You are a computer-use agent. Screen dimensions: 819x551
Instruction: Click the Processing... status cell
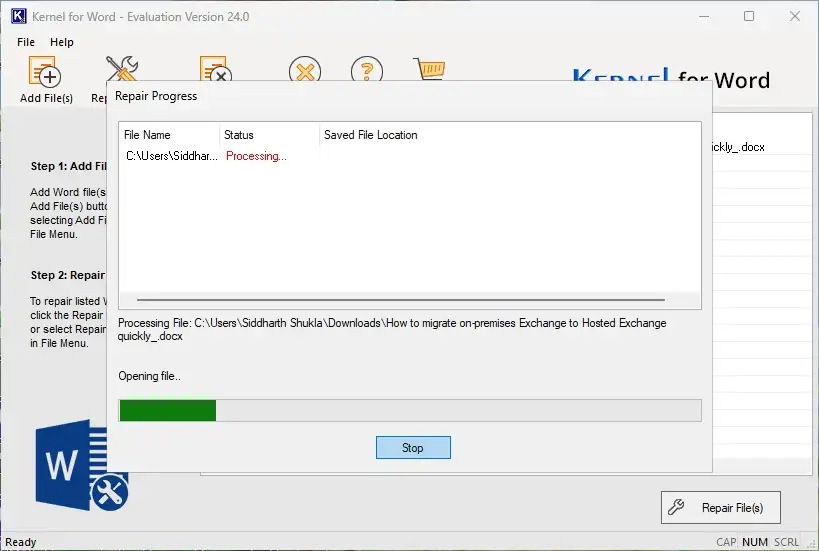[x=256, y=156]
